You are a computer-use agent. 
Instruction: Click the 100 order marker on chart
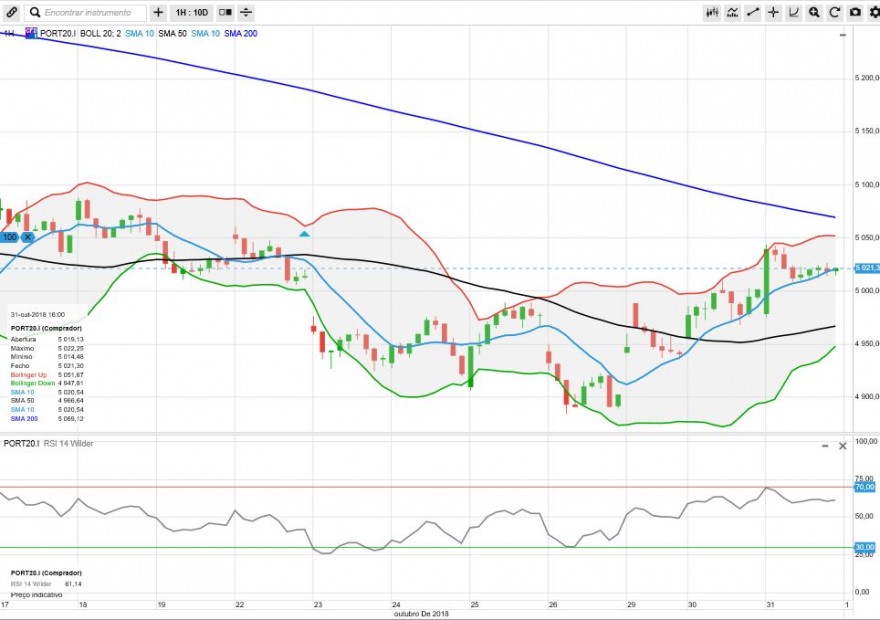[10, 237]
